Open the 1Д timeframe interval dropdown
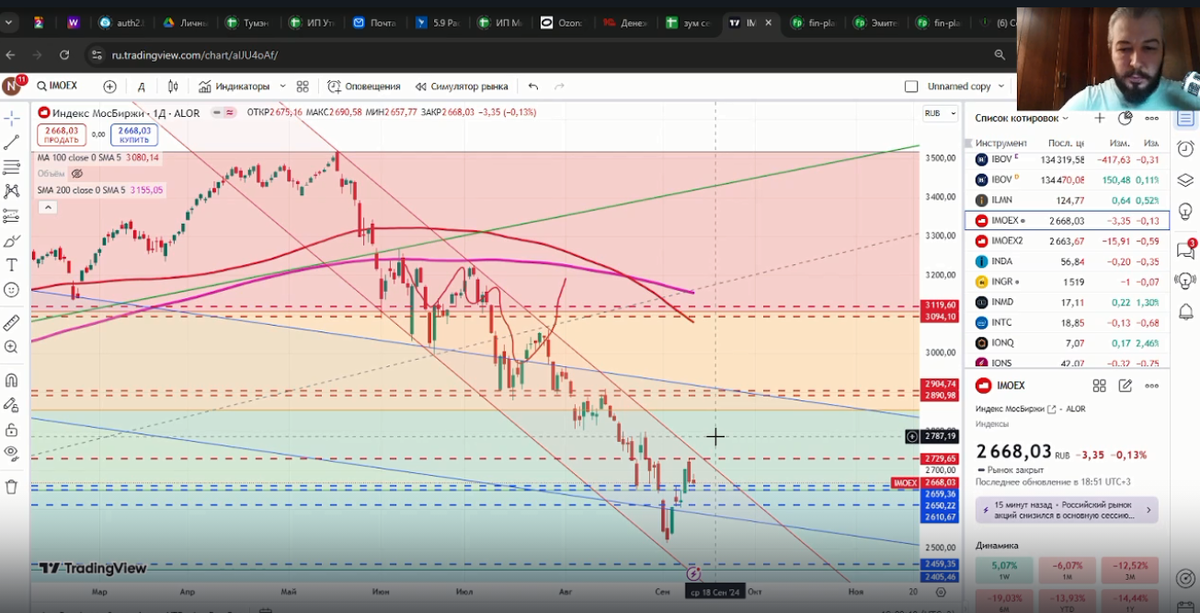This screenshot has width=1200, height=613. click(x=141, y=87)
